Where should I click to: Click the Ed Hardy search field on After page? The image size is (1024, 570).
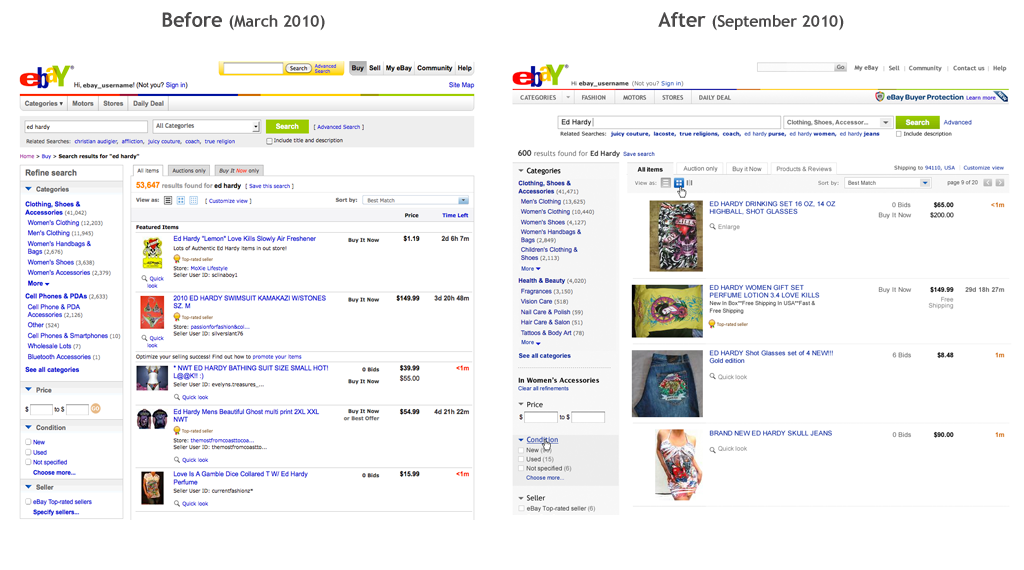tap(669, 122)
